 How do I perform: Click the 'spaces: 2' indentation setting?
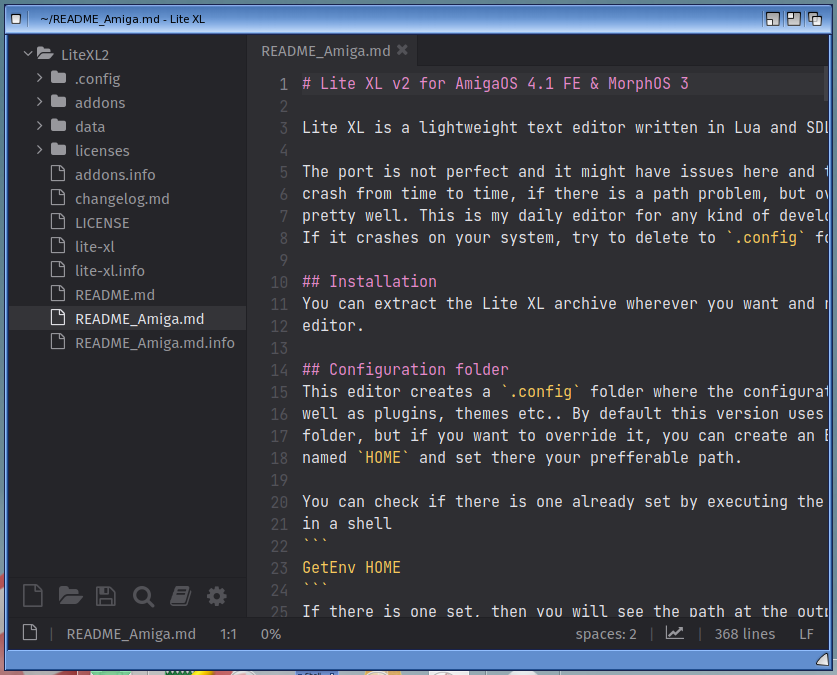tap(605, 634)
